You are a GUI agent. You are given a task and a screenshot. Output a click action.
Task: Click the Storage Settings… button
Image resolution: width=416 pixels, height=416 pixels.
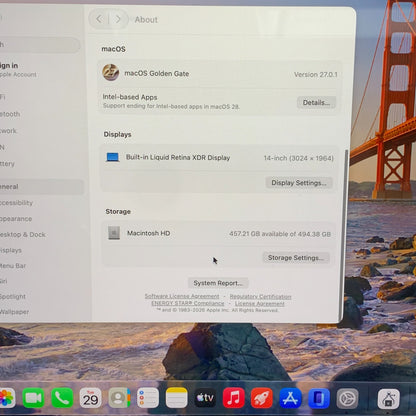click(296, 258)
